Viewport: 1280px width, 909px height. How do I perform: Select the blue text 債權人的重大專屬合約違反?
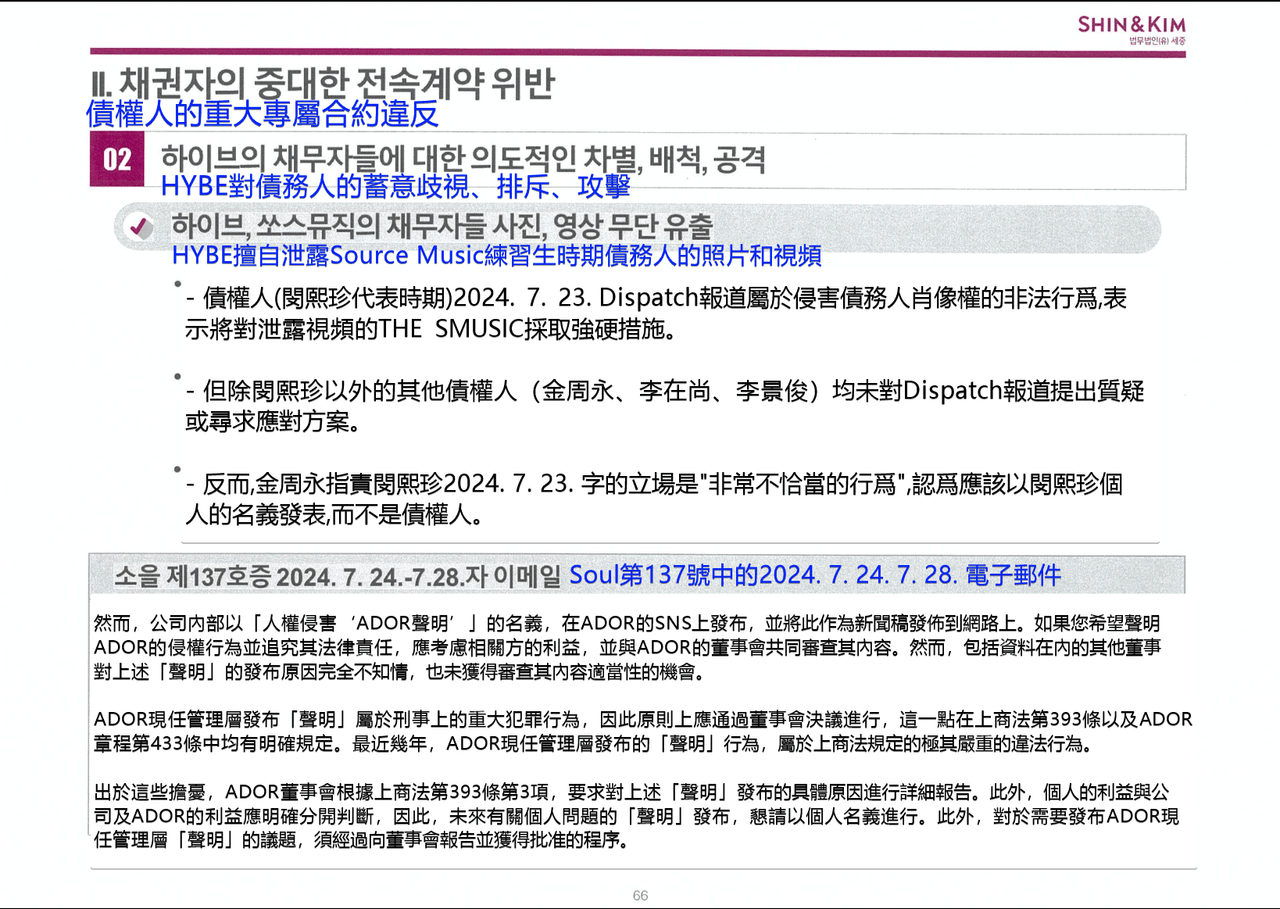point(263,113)
